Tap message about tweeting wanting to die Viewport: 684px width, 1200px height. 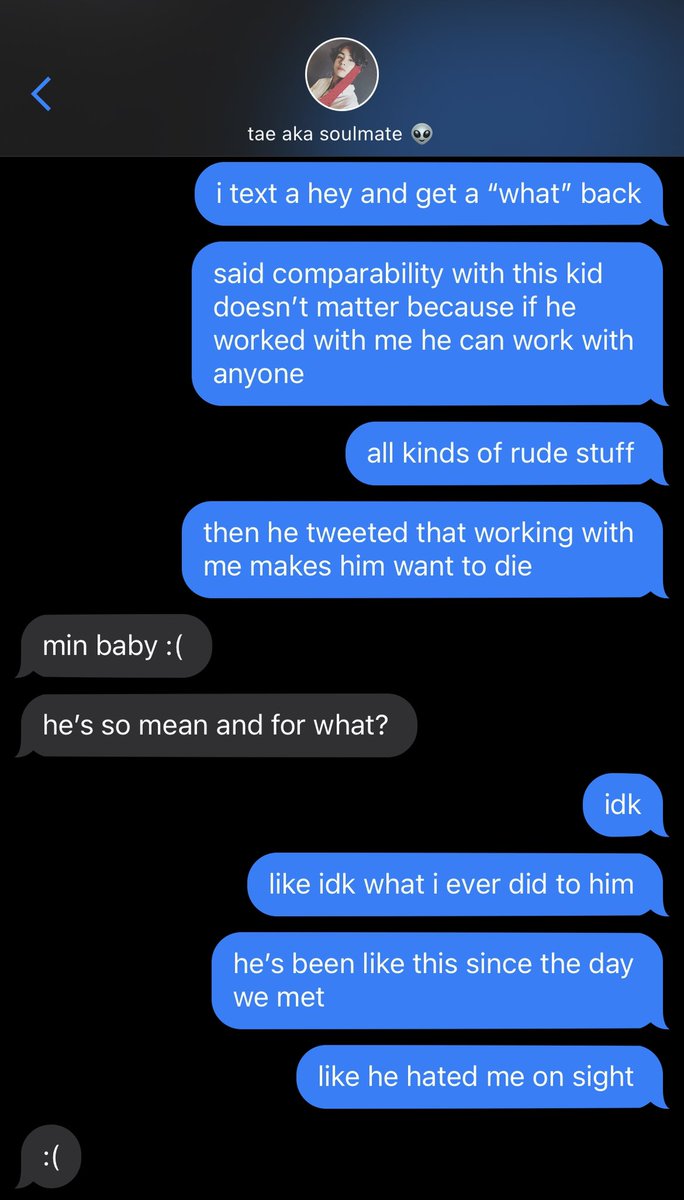422,549
